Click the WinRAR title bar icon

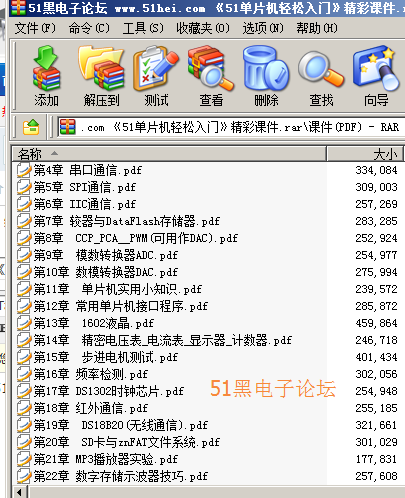(x=18, y=7)
